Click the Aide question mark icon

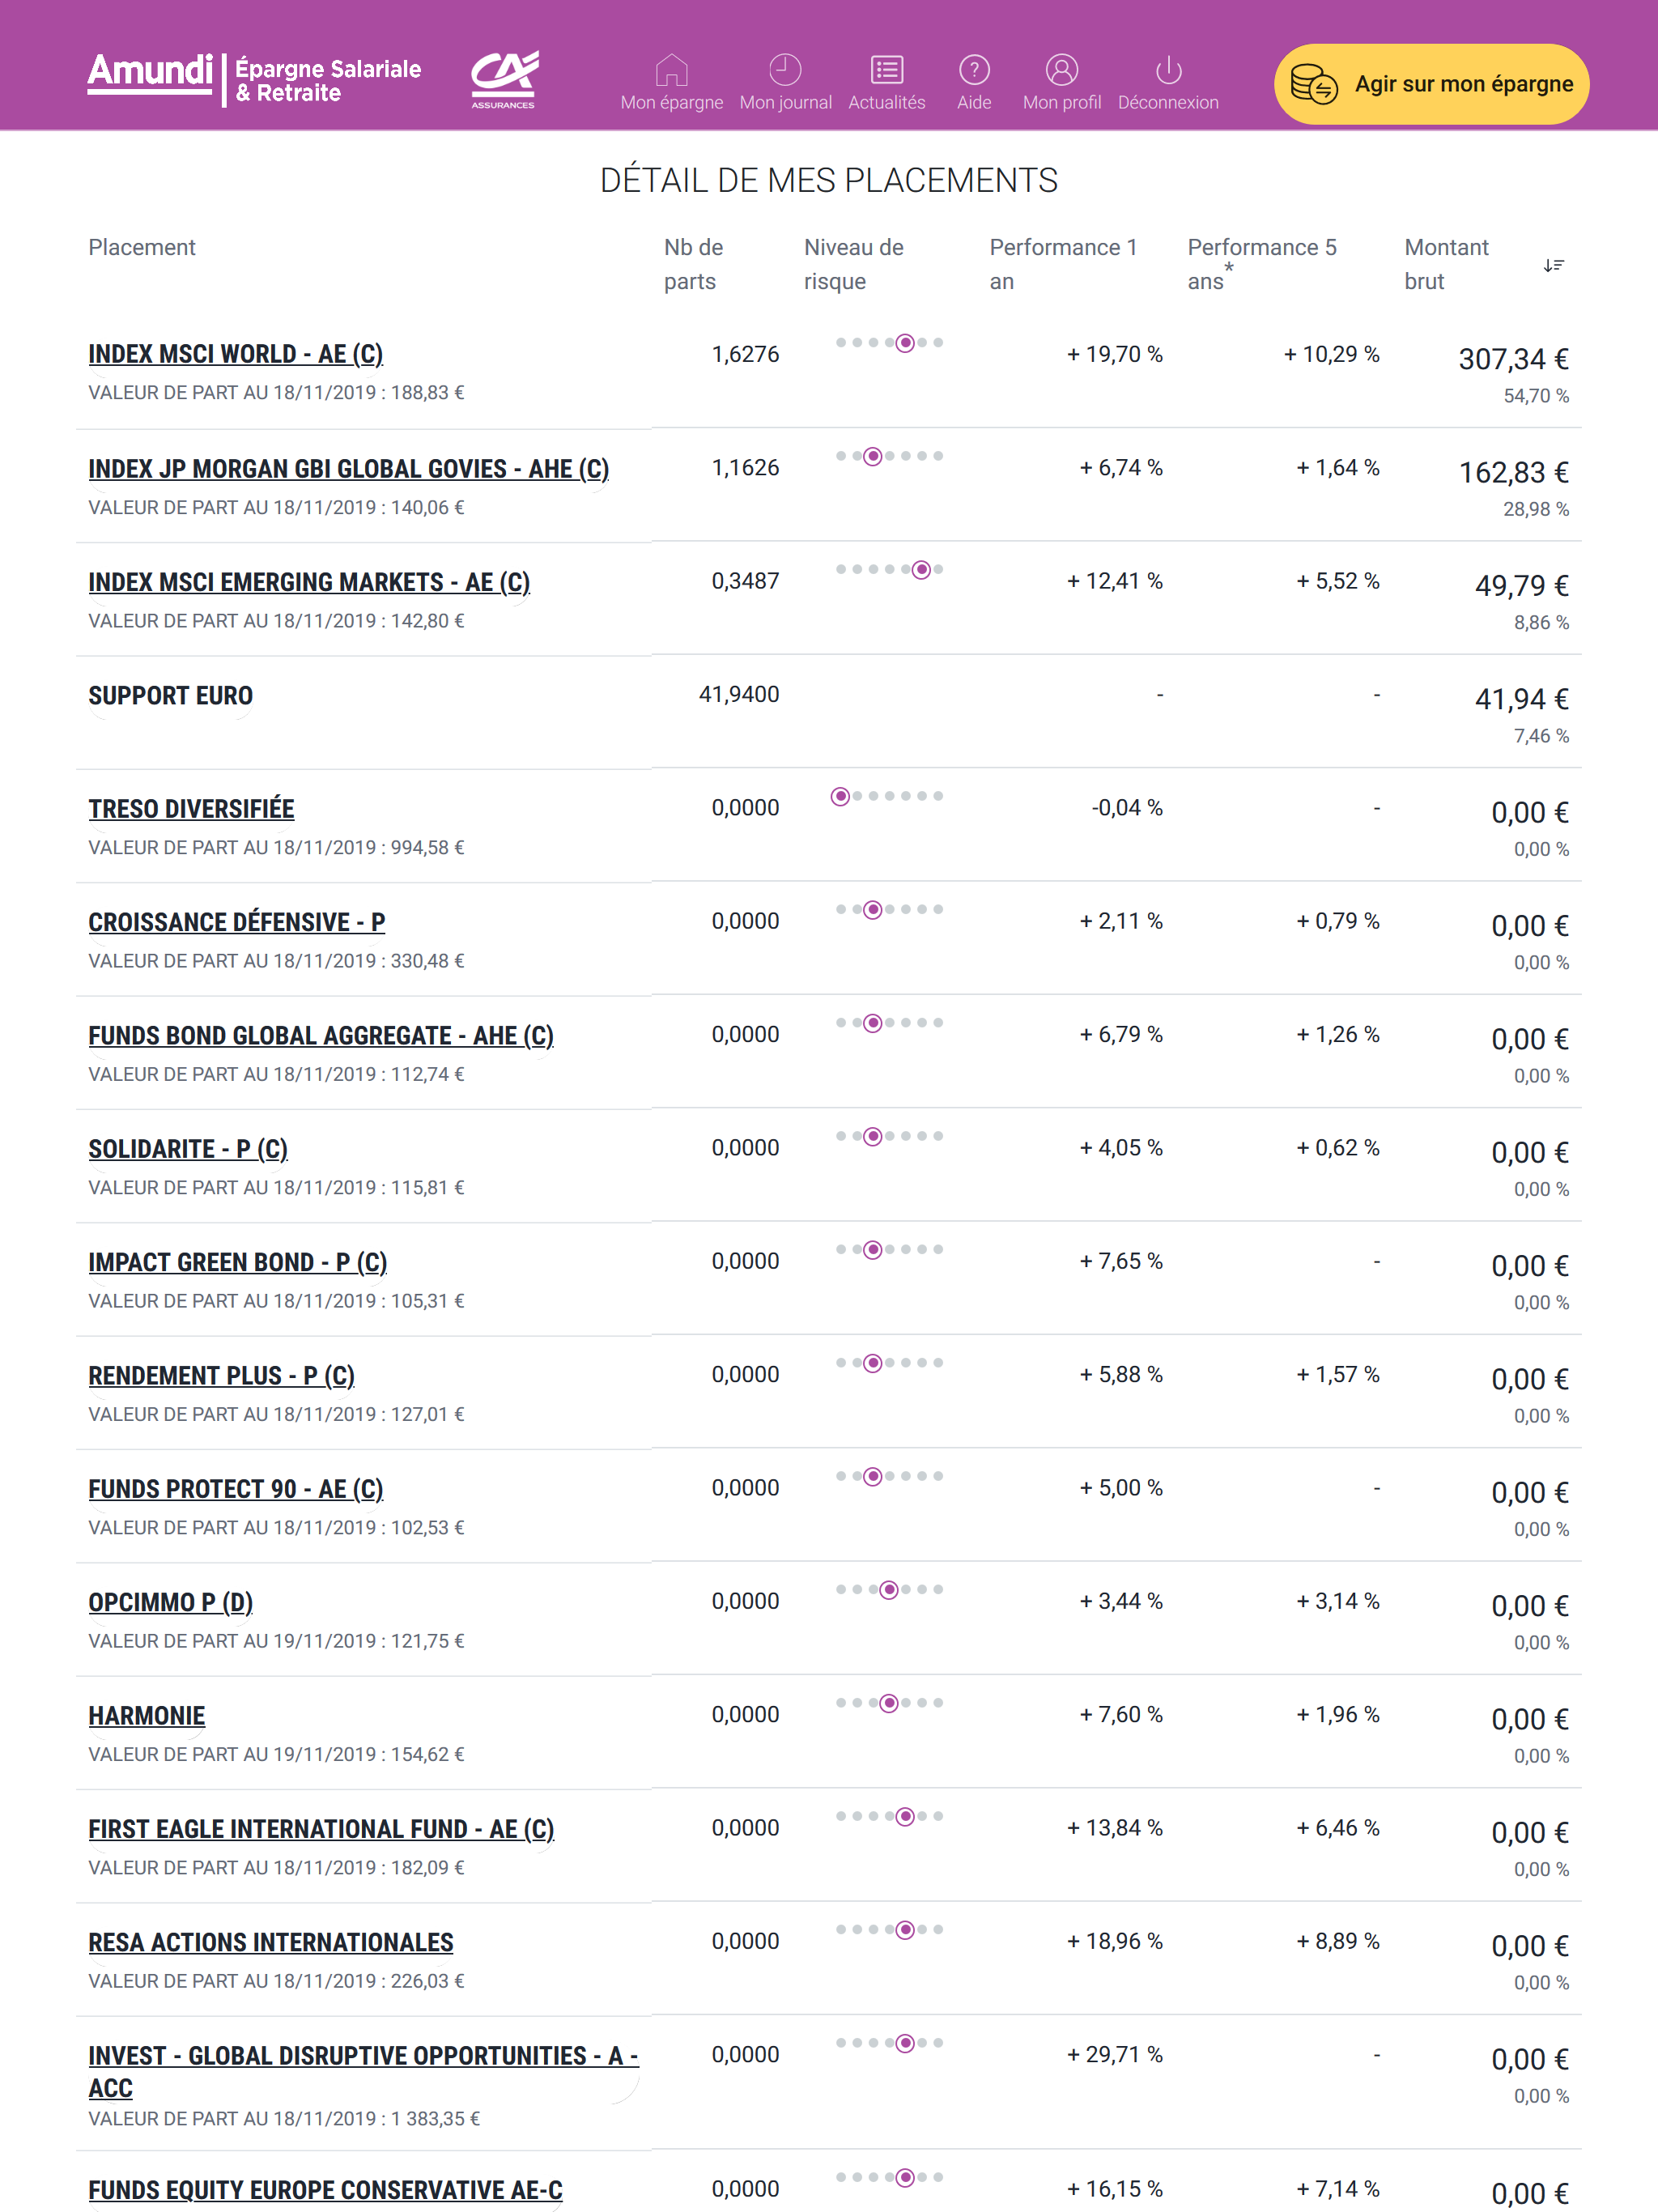click(x=973, y=70)
